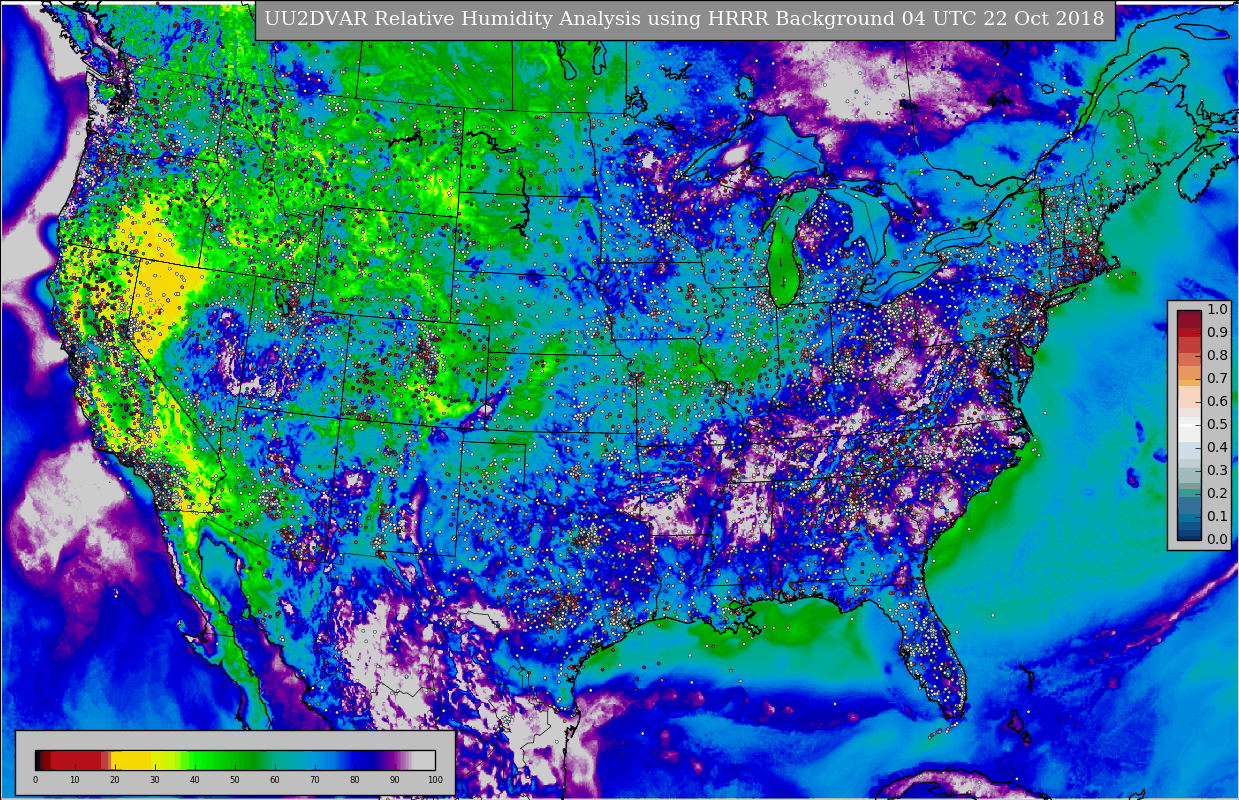Click the 0 tick label on humidity colorbar
Image resolution: width=1239 pixels, height=800 pixels.
coord(35,780)
